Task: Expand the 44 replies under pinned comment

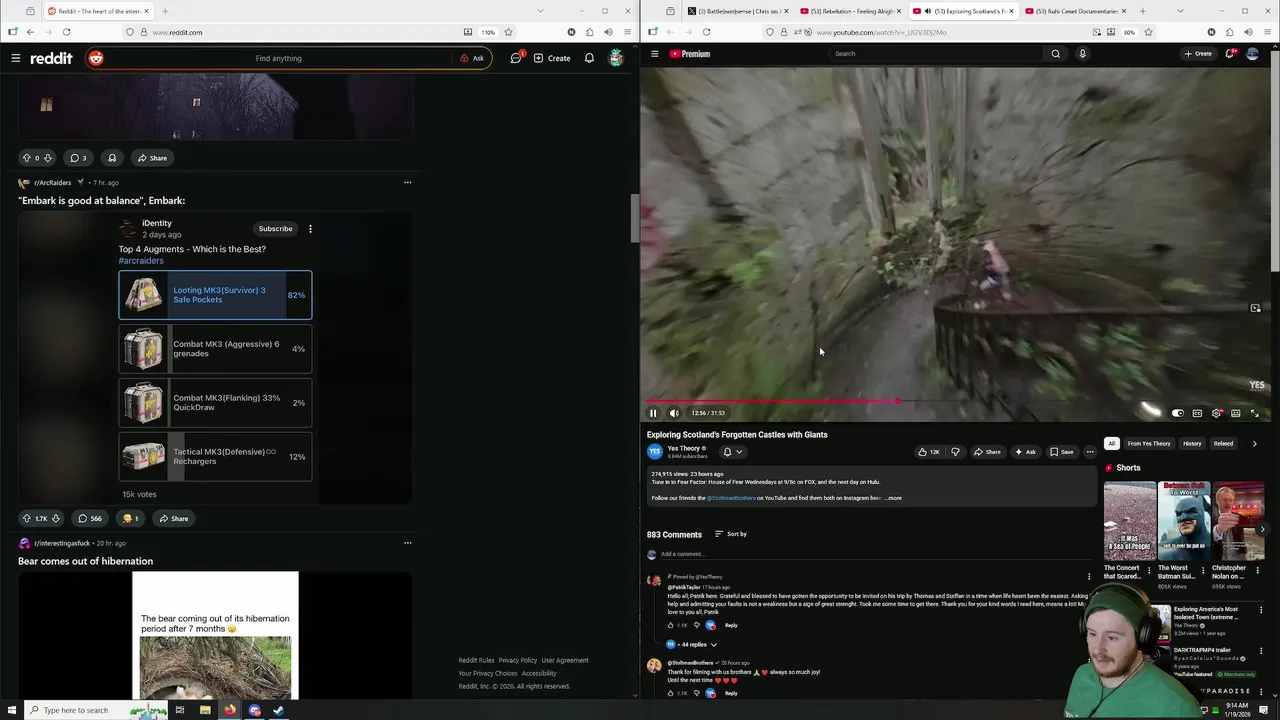Action: pyautogui.click(x=691, y=644)
